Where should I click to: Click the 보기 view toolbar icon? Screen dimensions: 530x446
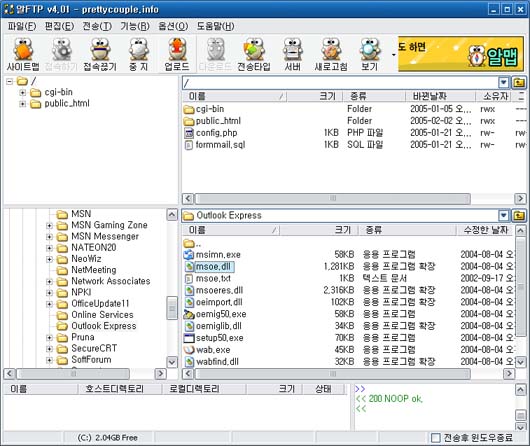369,54
